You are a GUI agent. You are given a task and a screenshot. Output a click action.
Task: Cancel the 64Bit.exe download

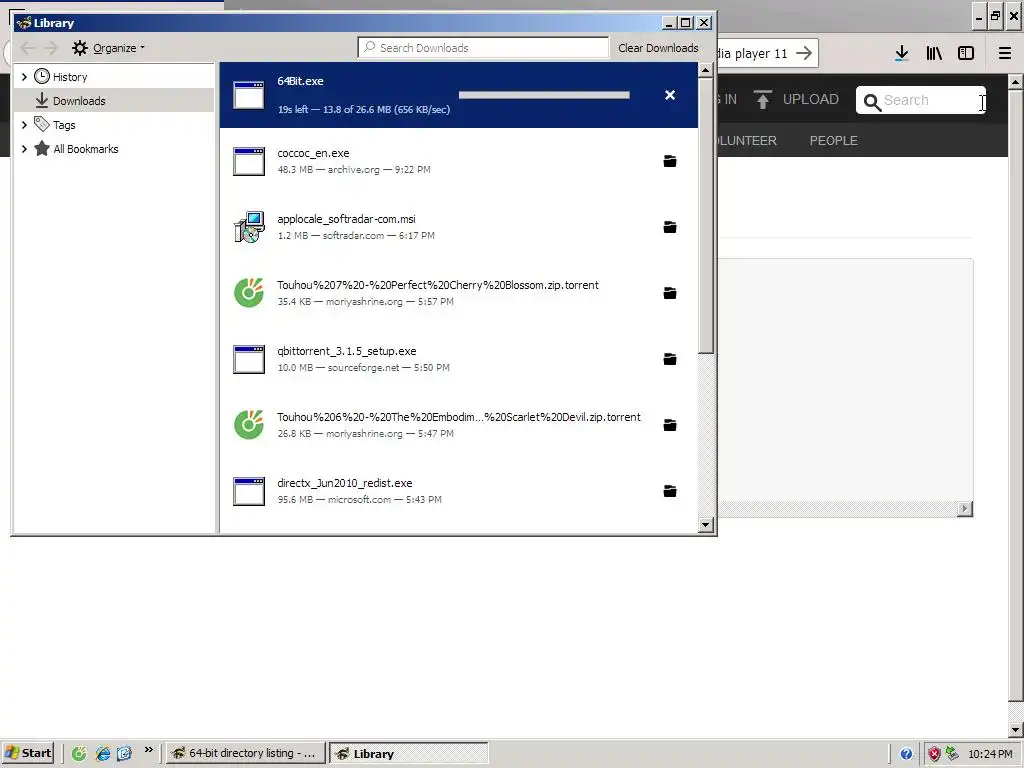[669, 95]
